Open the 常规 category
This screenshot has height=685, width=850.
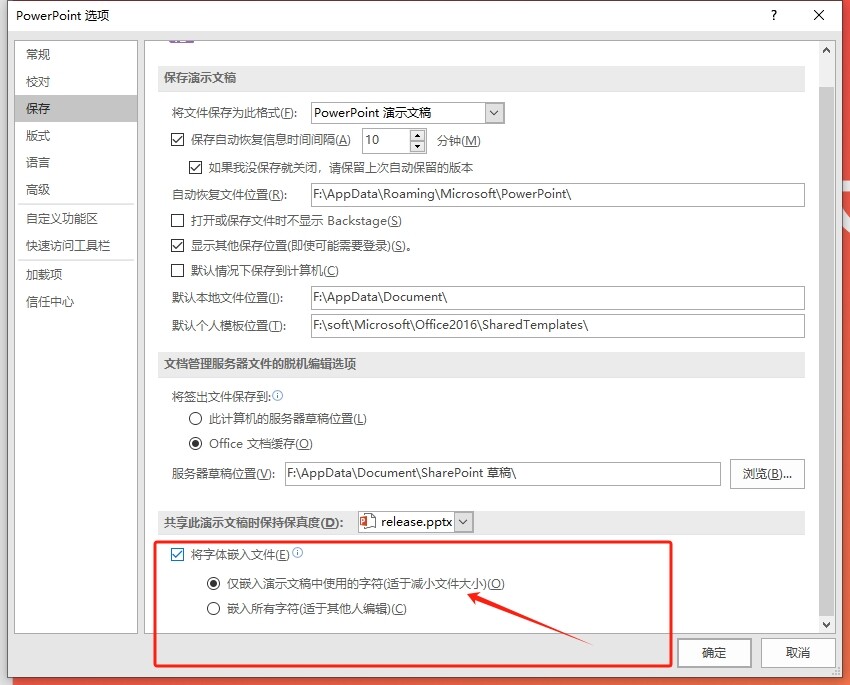click(x=76, y=54)
